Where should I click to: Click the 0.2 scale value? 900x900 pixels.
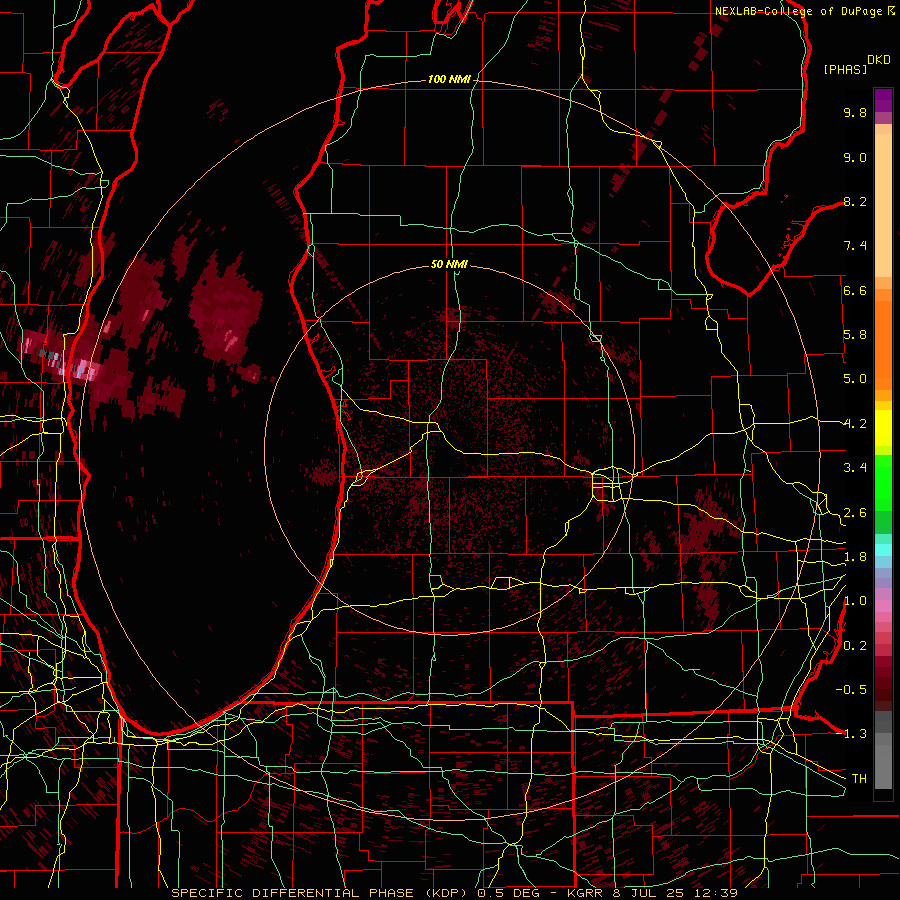855,646
